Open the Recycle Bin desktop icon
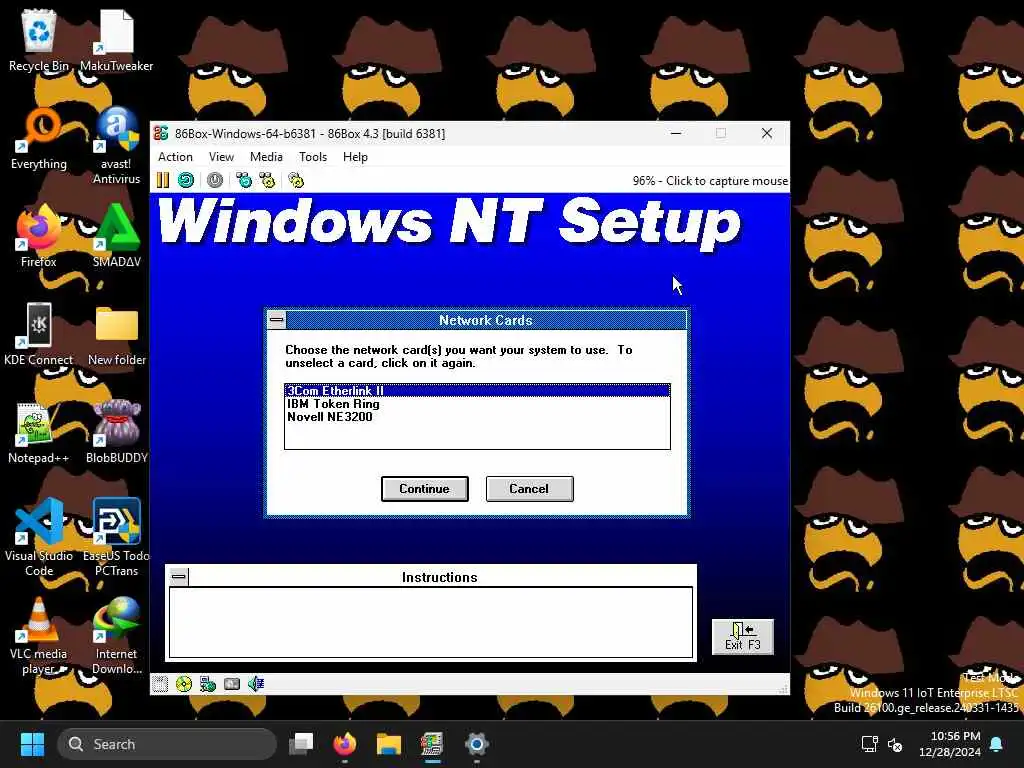Image resolution: width=1024 pixels, height=768 pixels. pyautogui.click(x=39, y=40)
